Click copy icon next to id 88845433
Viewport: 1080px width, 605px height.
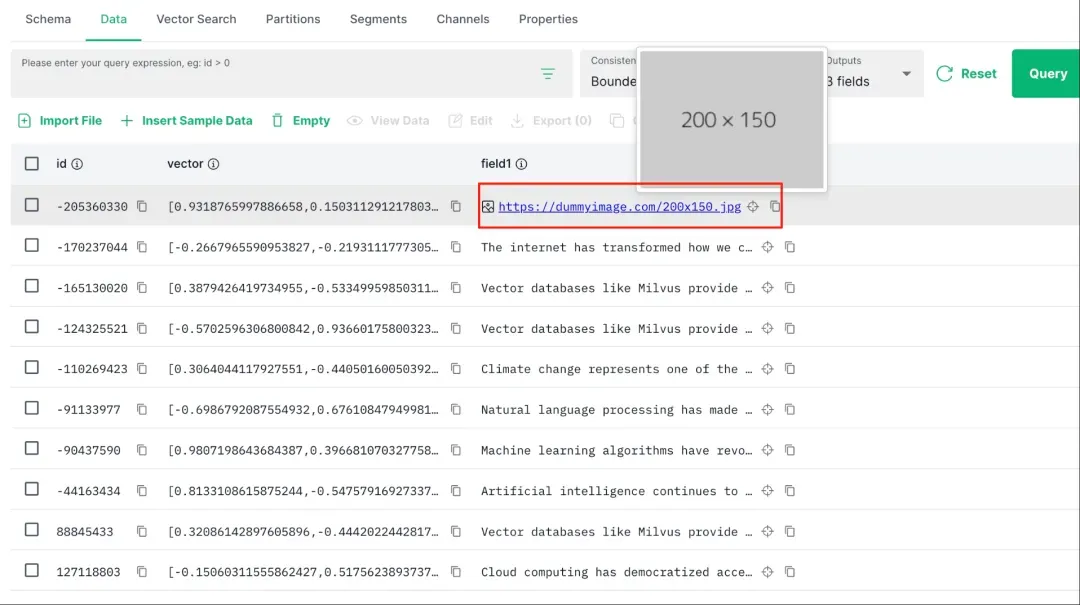(x=142, y=532)
